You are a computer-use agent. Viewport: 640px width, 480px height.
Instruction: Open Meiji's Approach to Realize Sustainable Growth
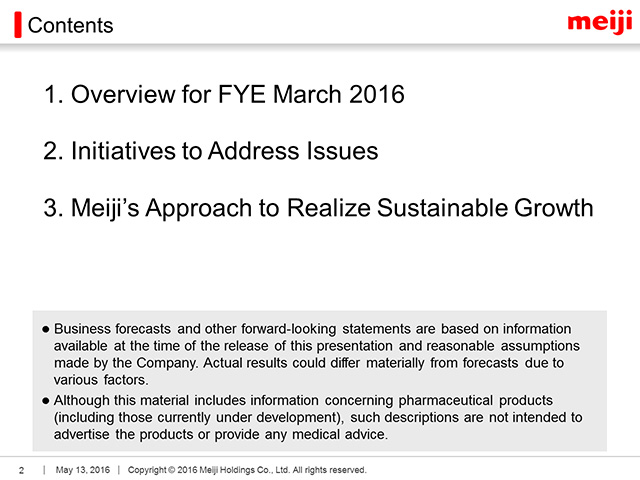point(318,208)
